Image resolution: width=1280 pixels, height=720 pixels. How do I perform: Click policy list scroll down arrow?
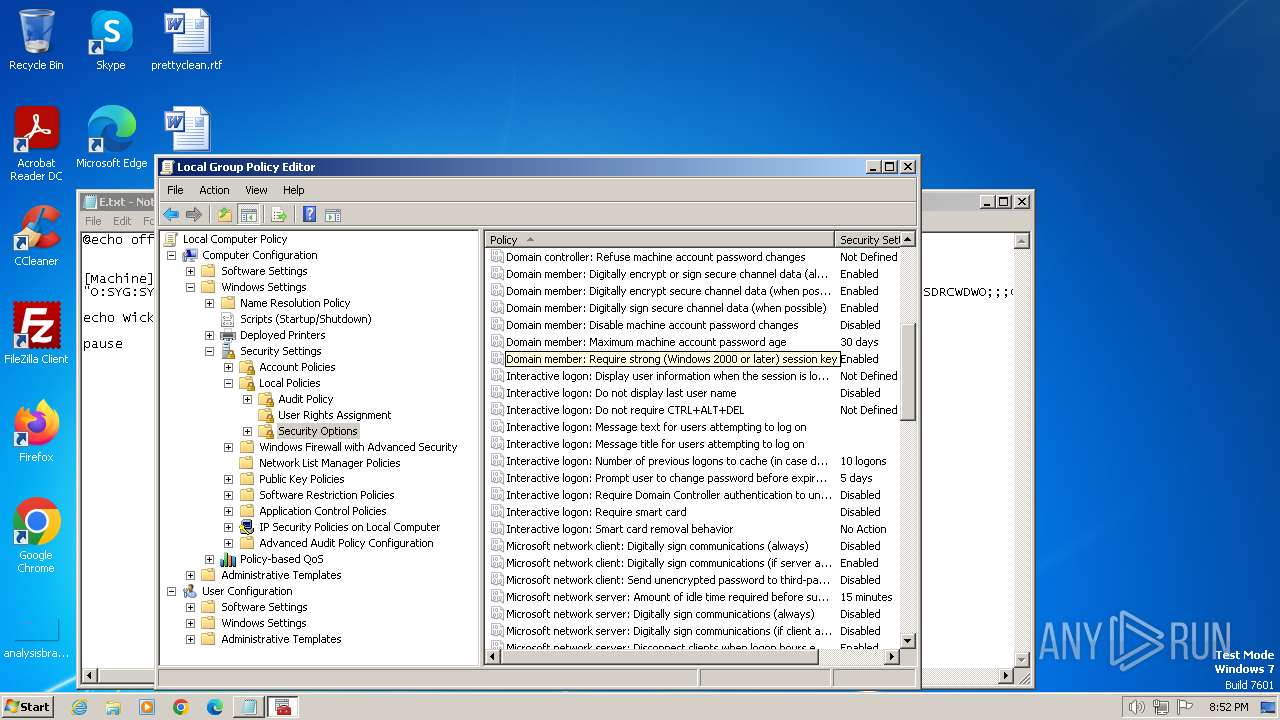908,641
